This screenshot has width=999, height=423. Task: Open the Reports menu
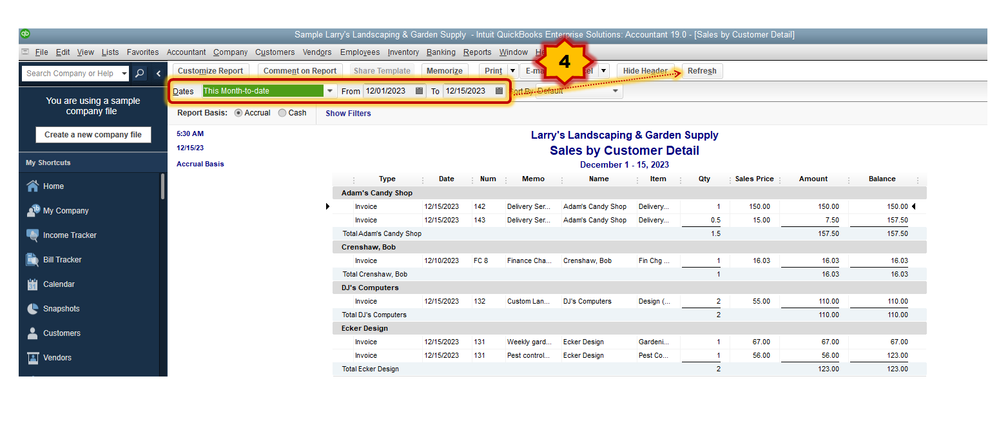(x=477, y=52)
